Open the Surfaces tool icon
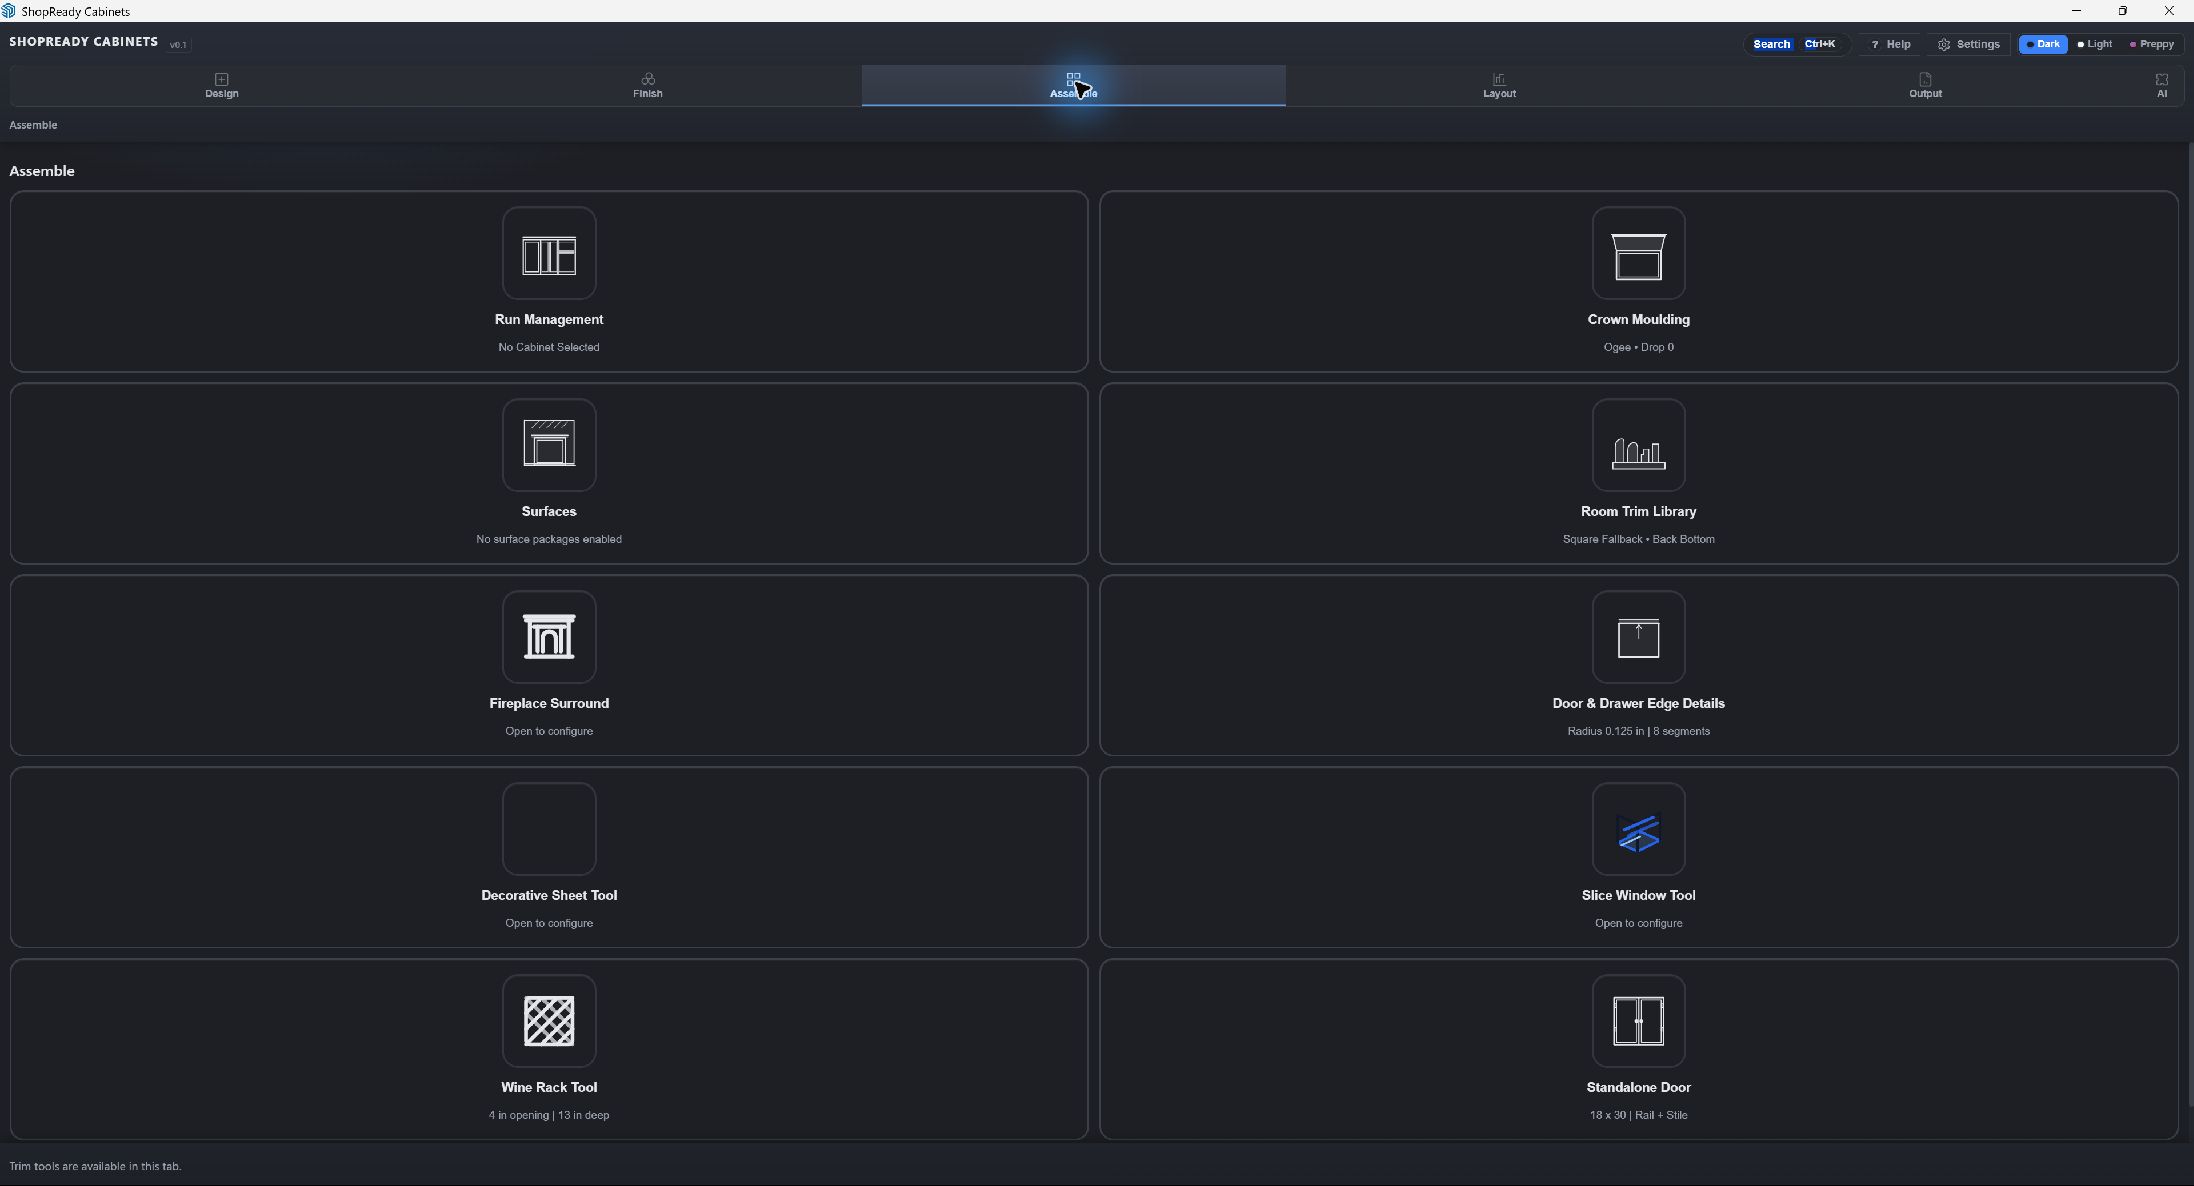The height and width of the screenshot is (1186, 2194). tap(549, 445)
